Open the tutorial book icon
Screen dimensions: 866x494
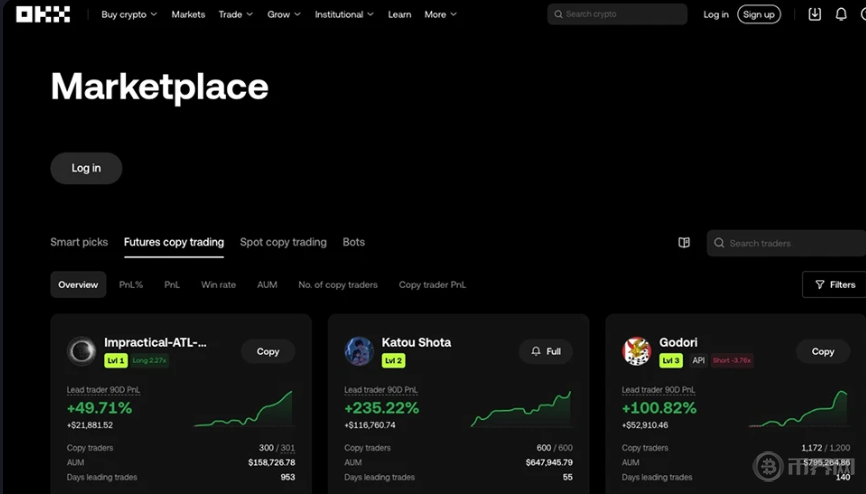tap(684, 243)
